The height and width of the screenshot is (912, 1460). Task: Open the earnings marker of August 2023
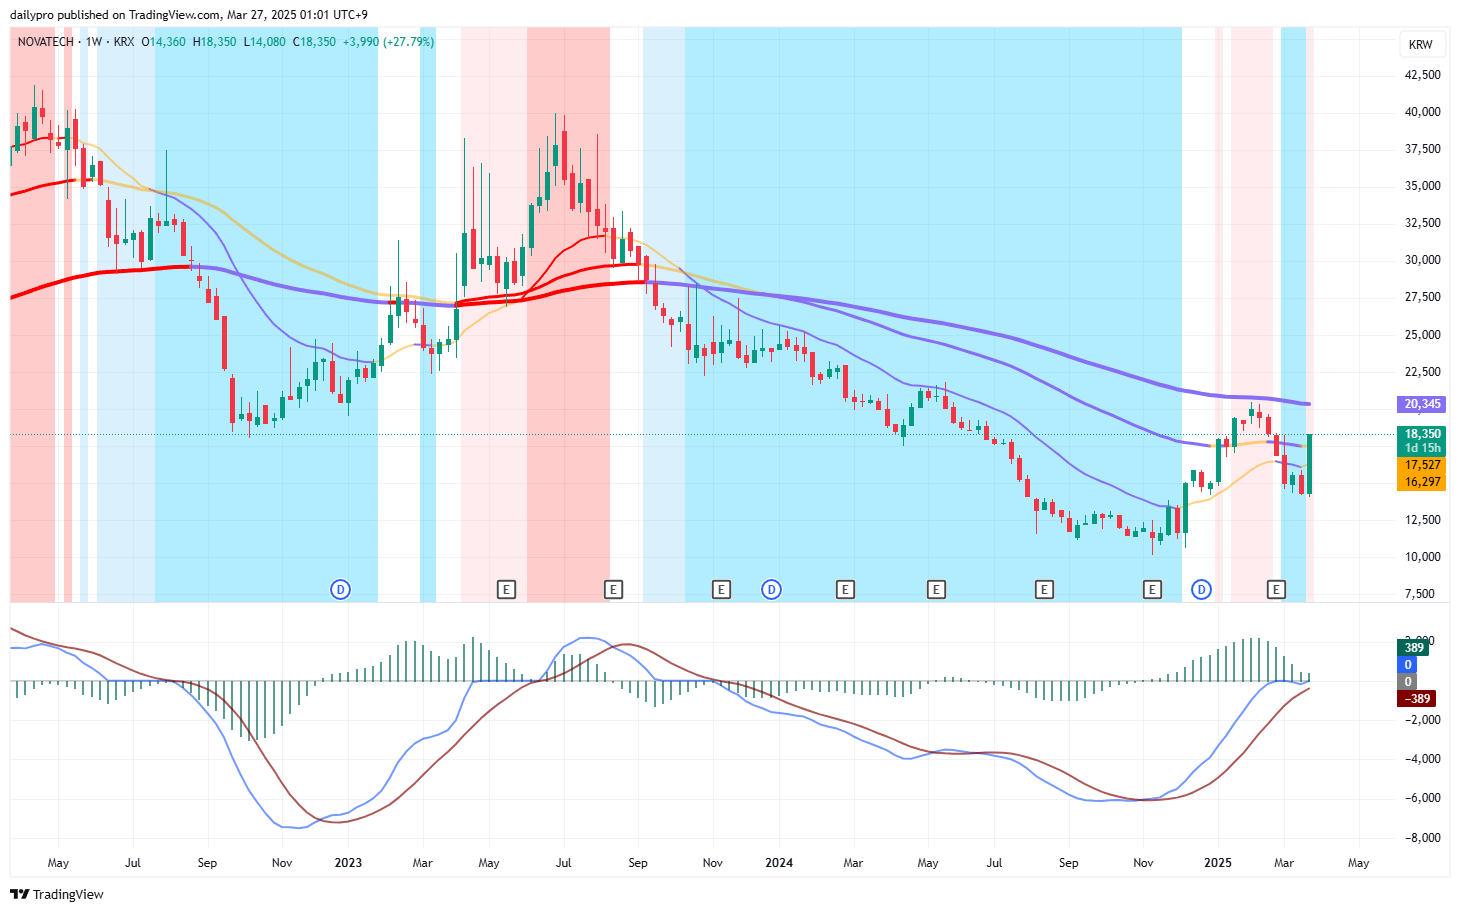tap(614, 590)
